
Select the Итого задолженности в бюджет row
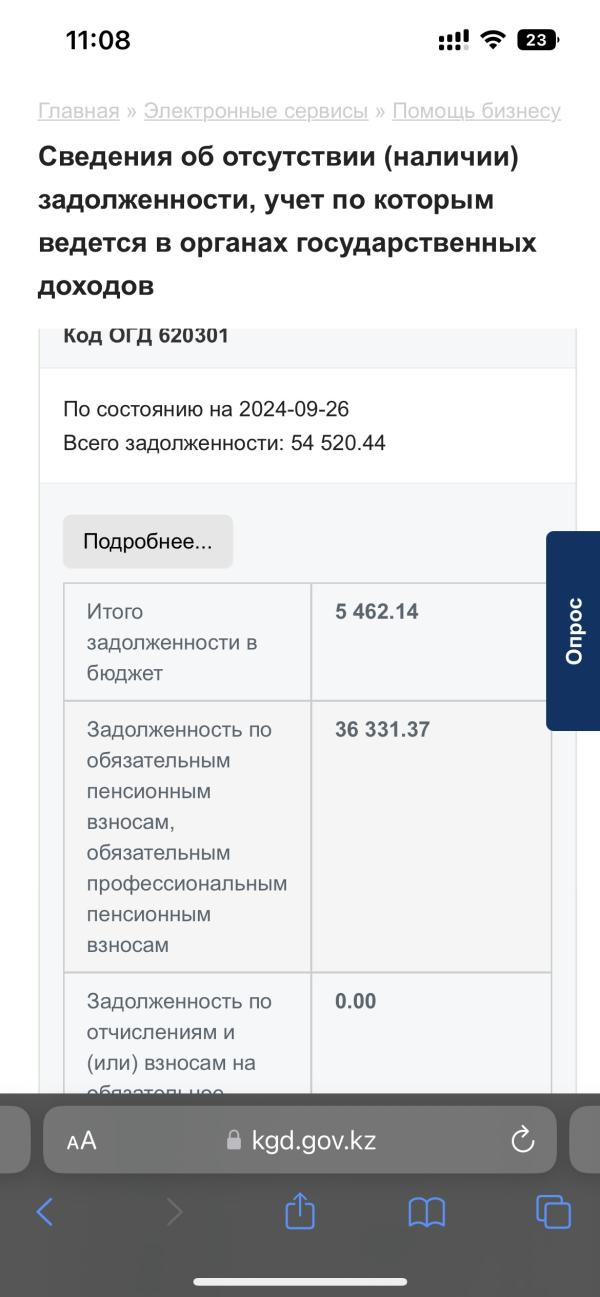307,642
